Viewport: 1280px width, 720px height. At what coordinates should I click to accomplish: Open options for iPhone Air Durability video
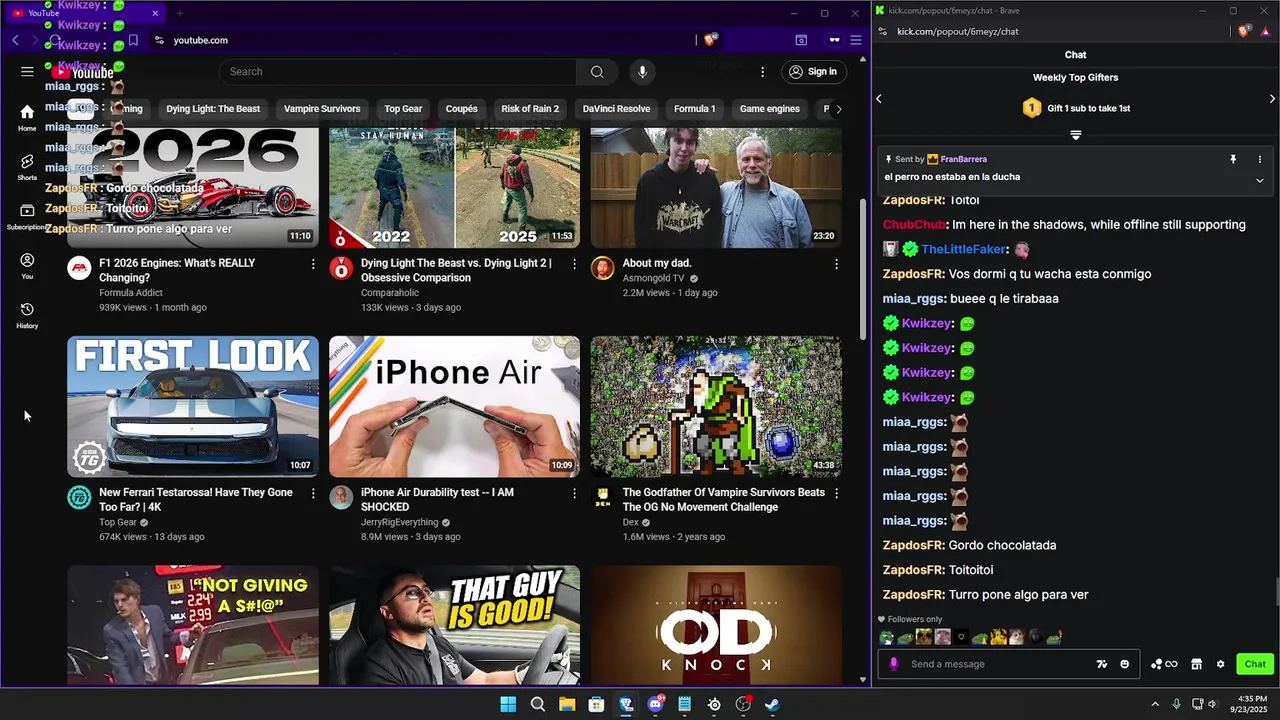coord(574,493)
